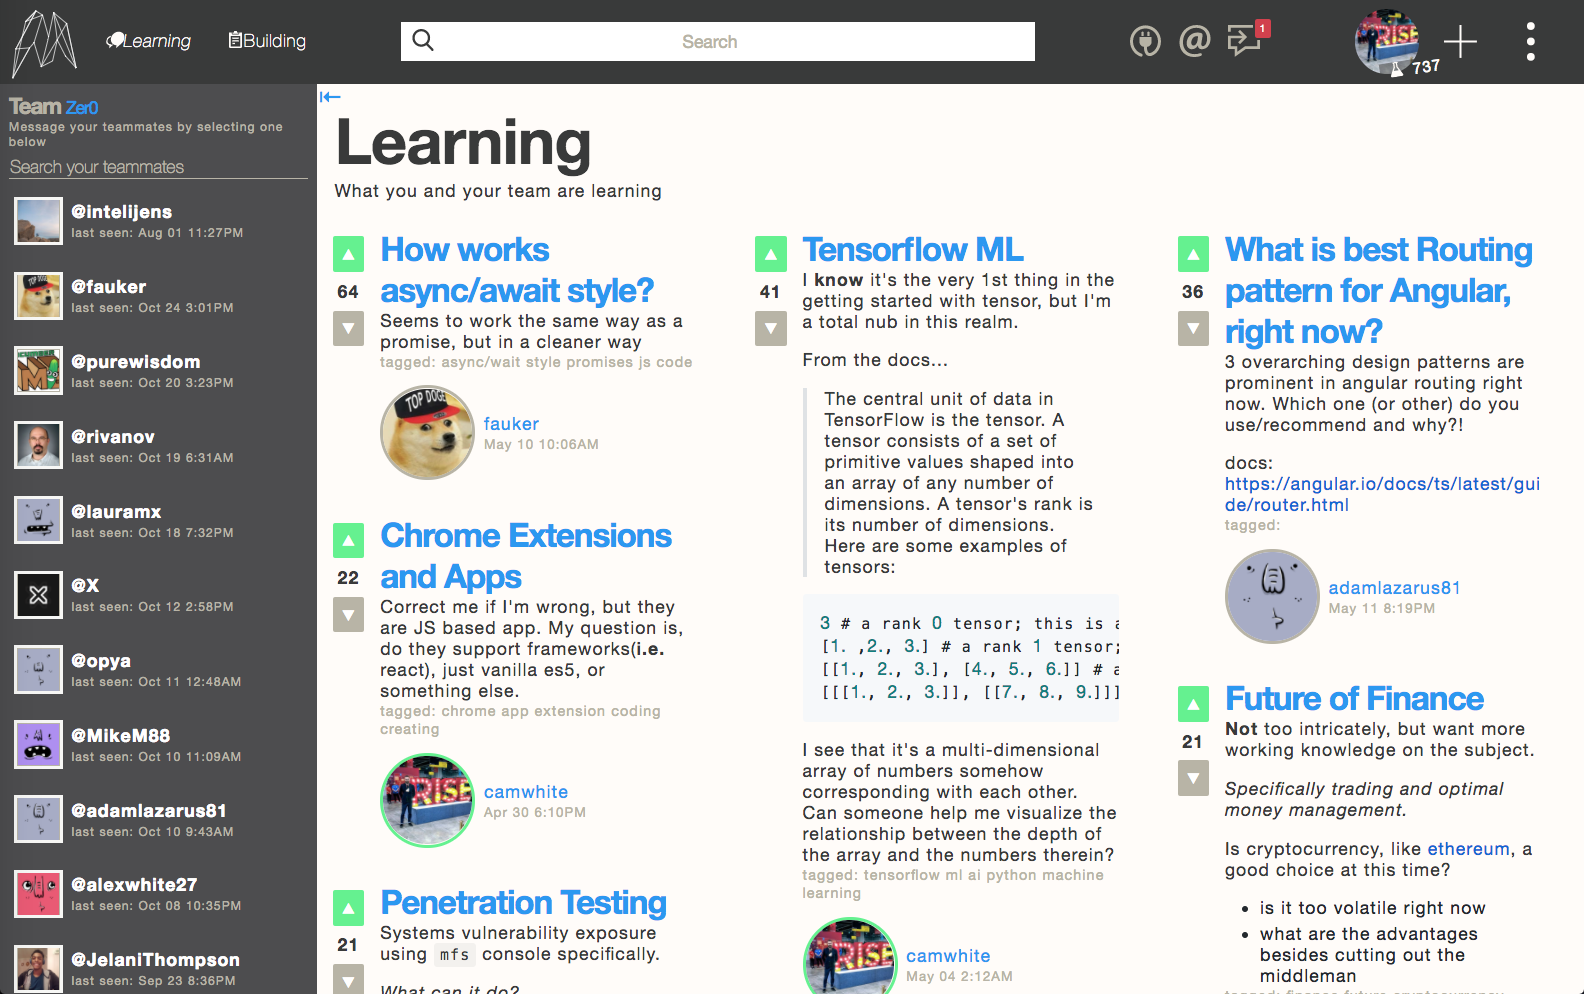Open What is best Routing pattern post
The height and width of the screenshot is (994, 1584).
point(1379,290)
